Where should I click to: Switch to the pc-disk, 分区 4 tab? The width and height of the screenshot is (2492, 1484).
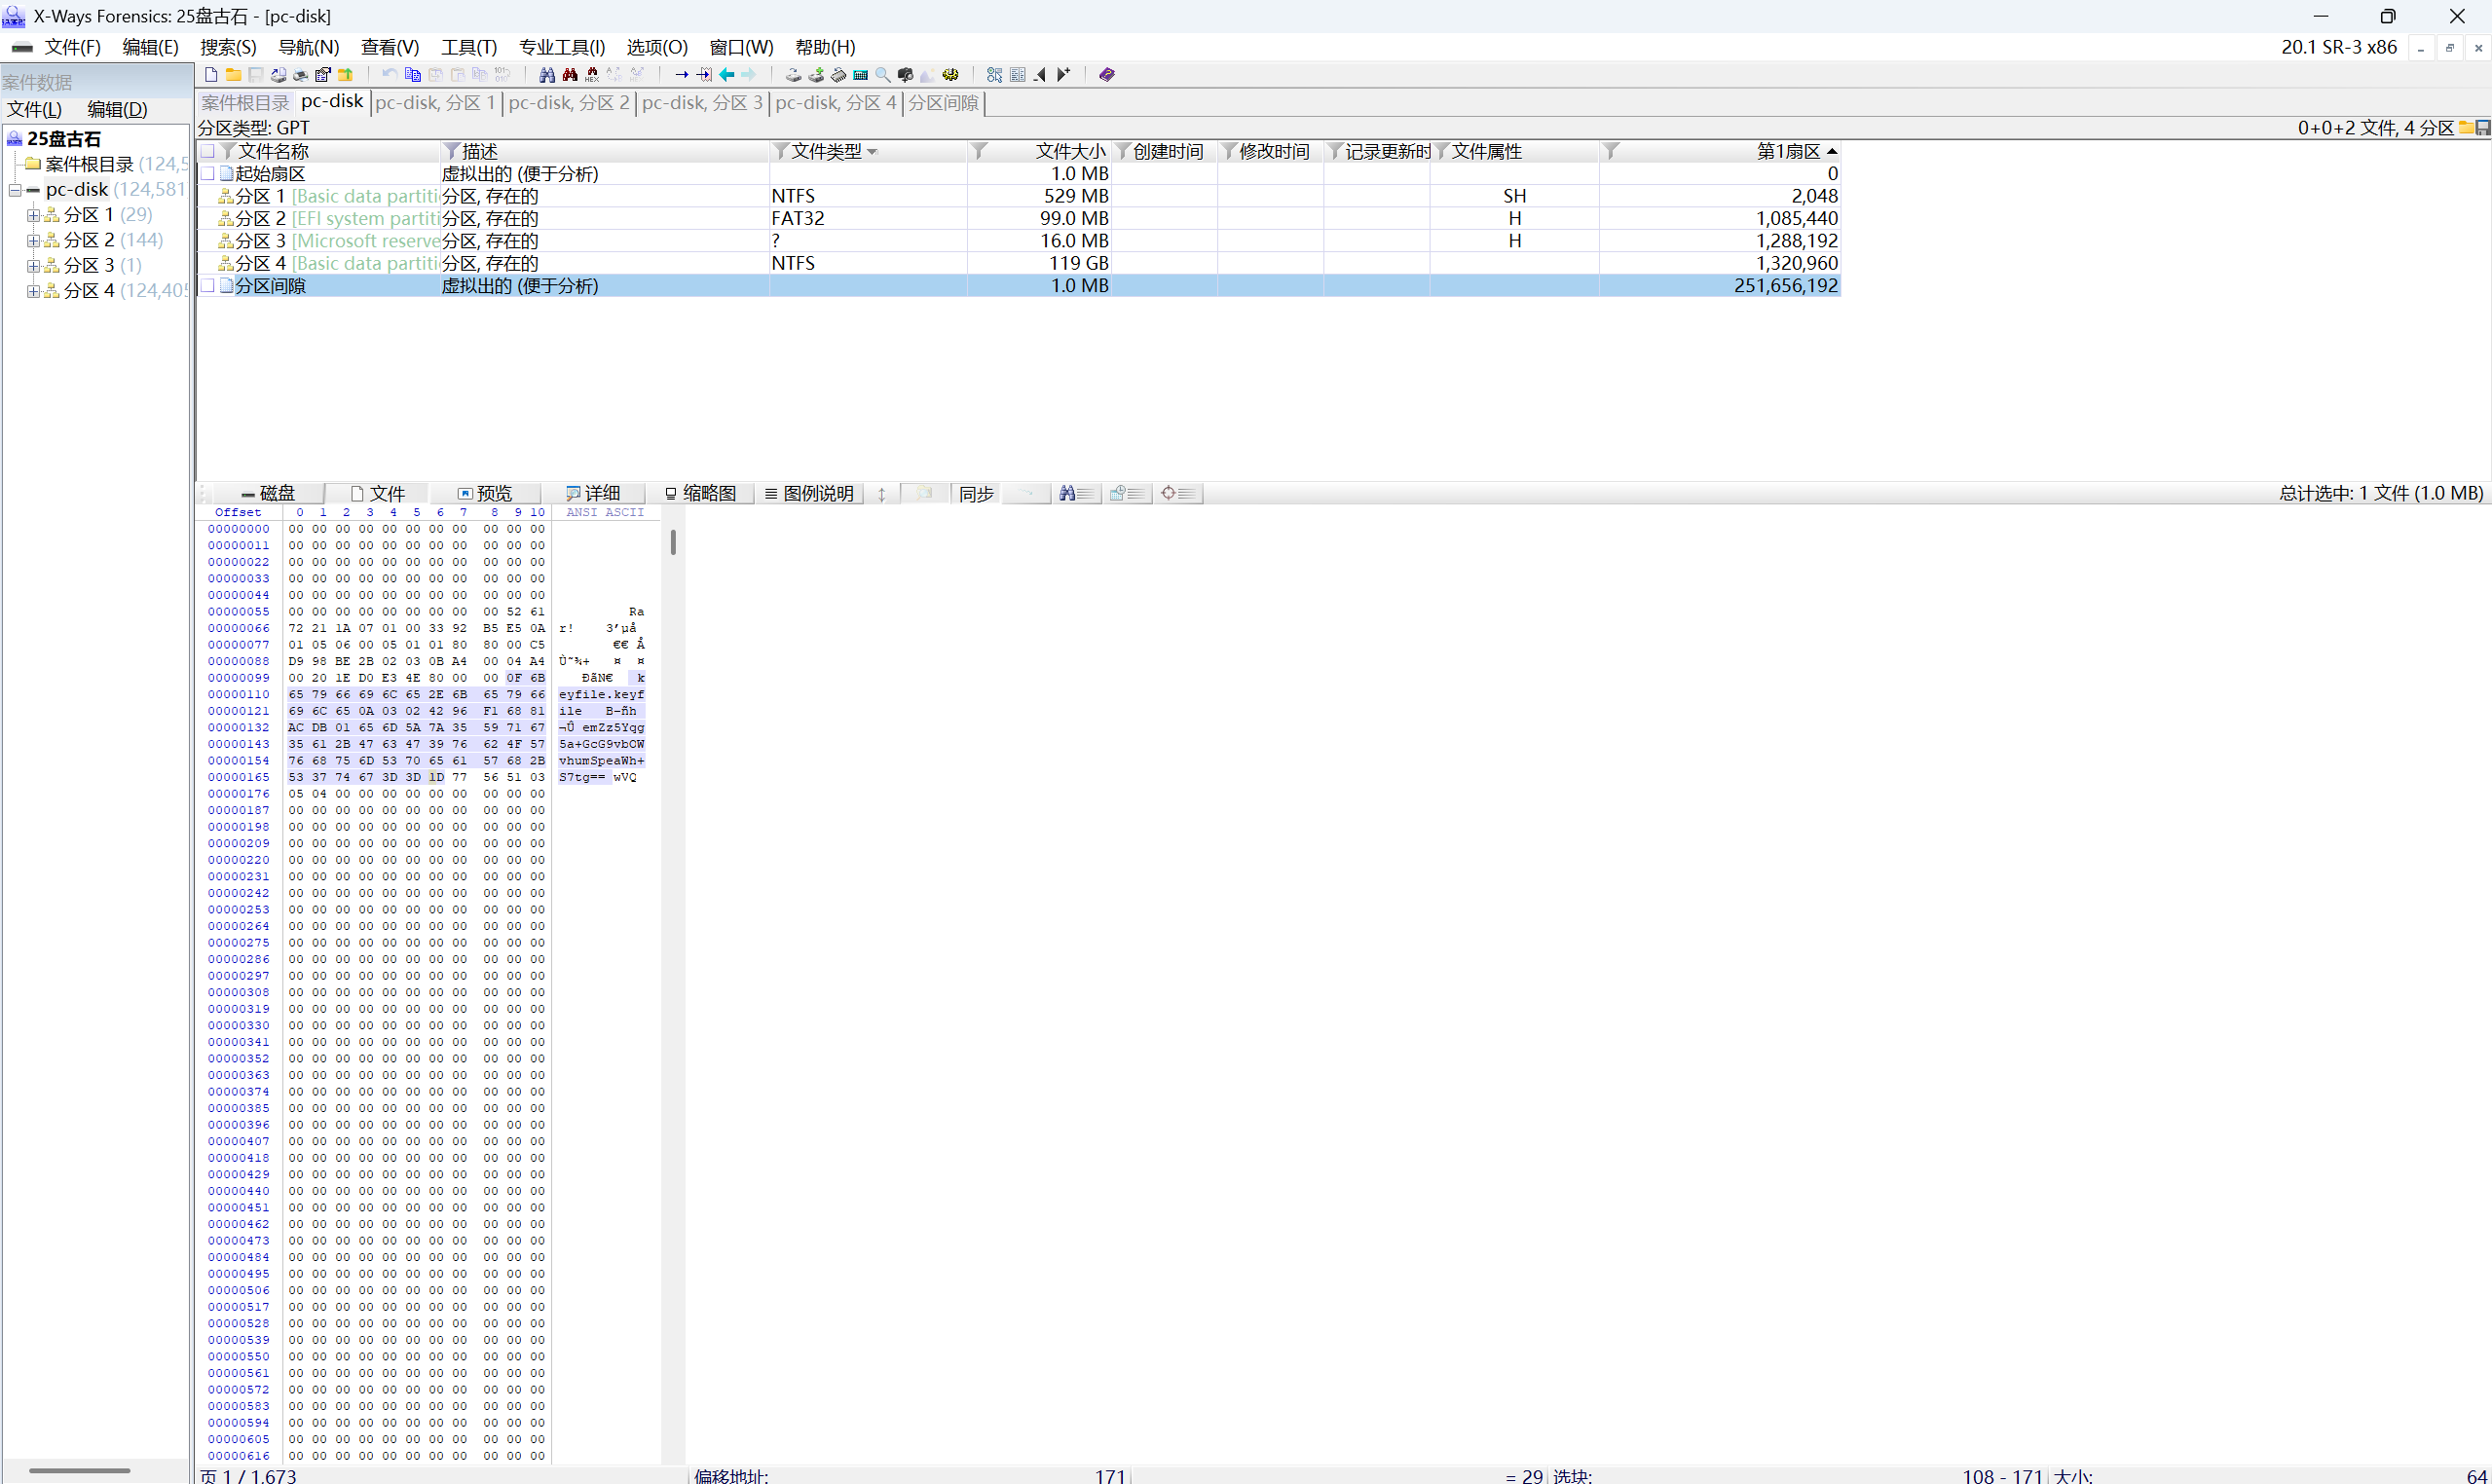point(836,103)
